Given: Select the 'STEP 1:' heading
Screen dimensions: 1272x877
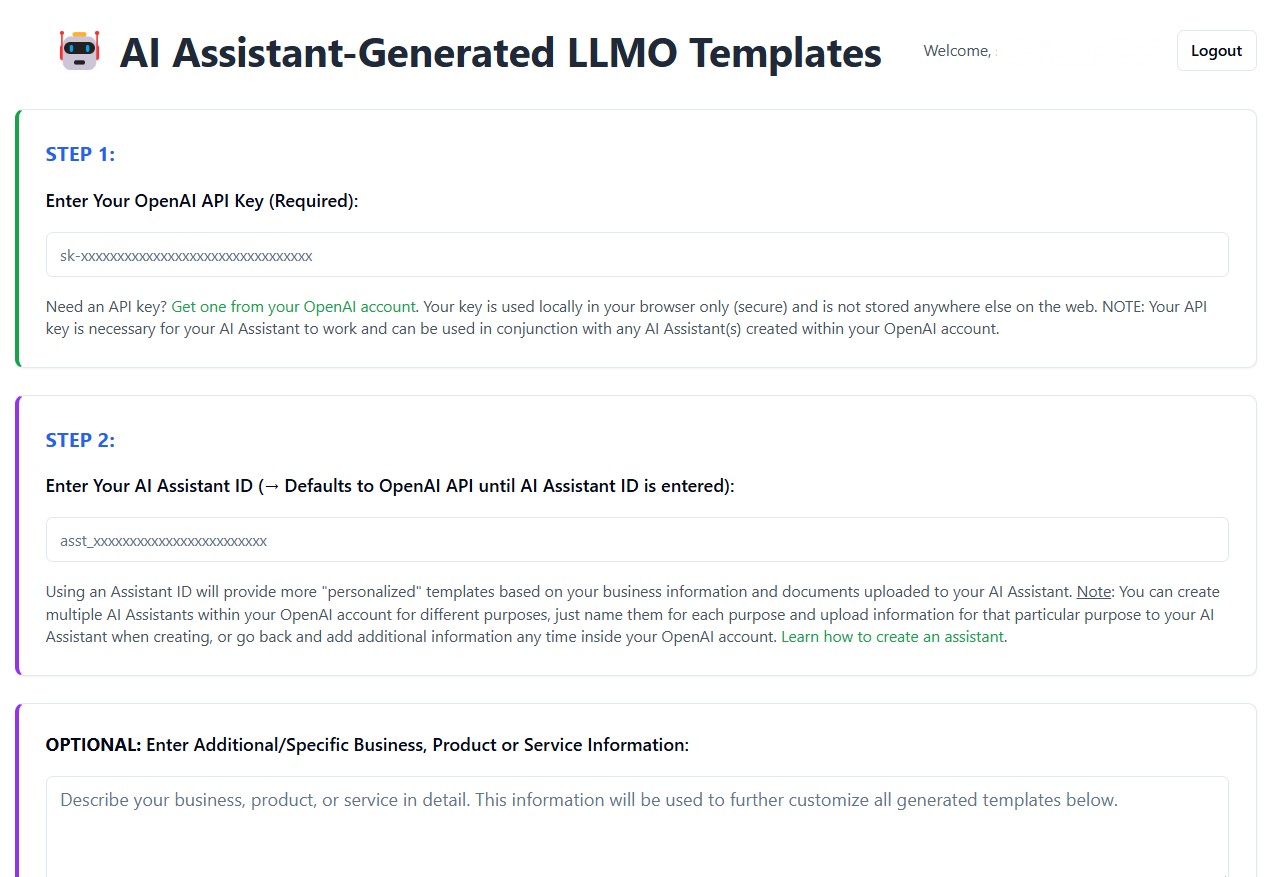Looking at the screenshot, I should (x=81, y=154).
